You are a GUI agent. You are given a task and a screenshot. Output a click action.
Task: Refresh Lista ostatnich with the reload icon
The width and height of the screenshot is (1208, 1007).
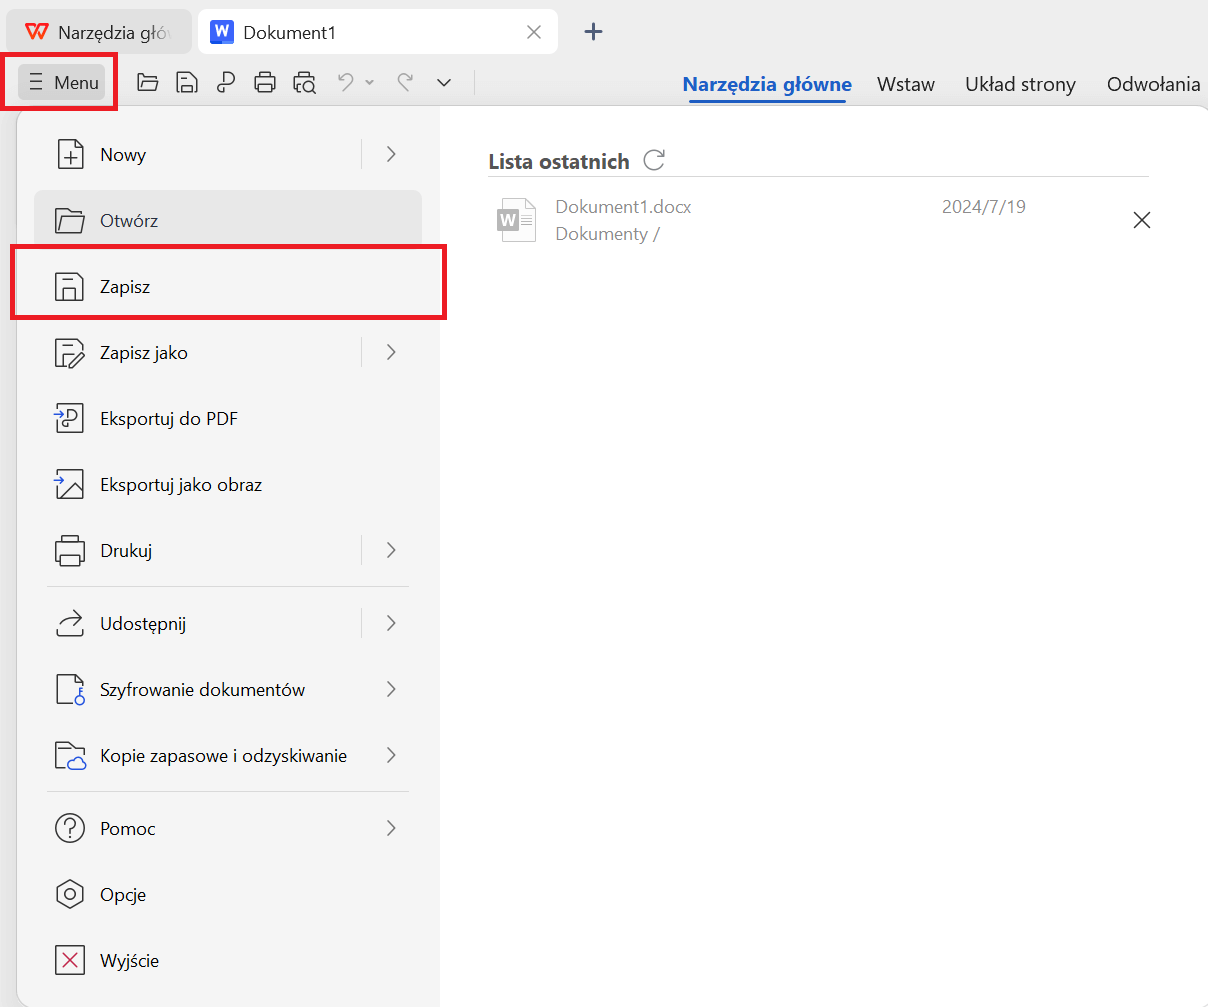click(x=655, y=160)
